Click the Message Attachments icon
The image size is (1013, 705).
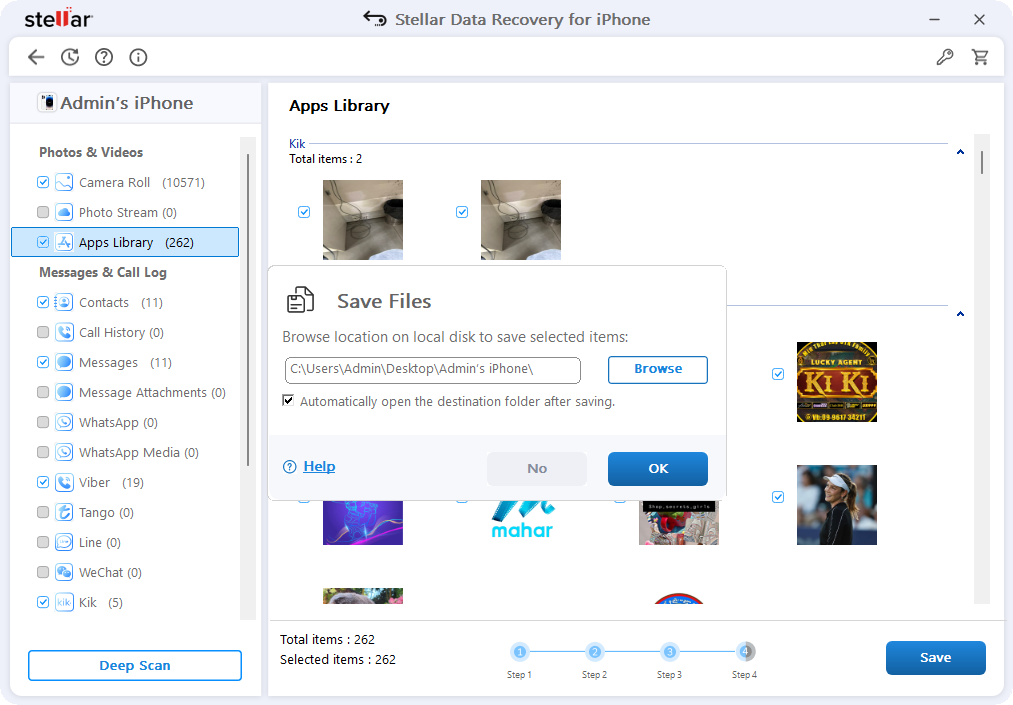click(x=64, y=392)
